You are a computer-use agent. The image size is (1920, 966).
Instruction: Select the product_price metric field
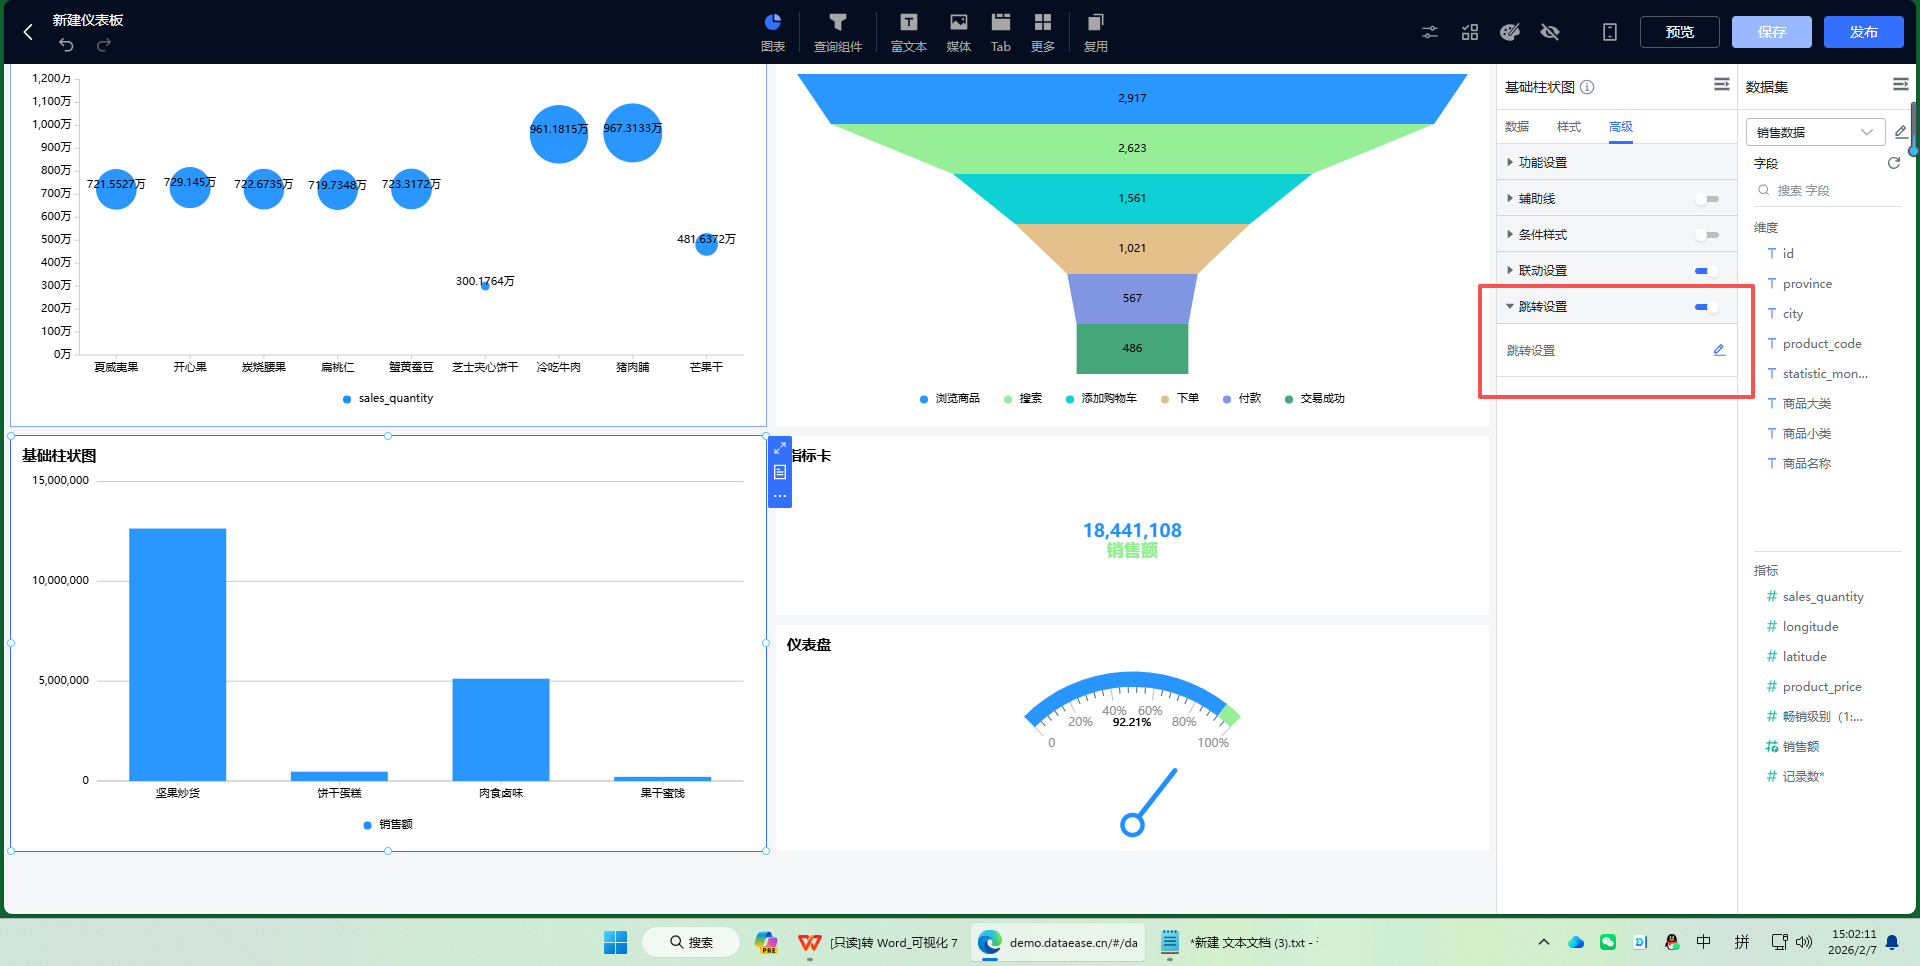click(x=1821, y=687)
